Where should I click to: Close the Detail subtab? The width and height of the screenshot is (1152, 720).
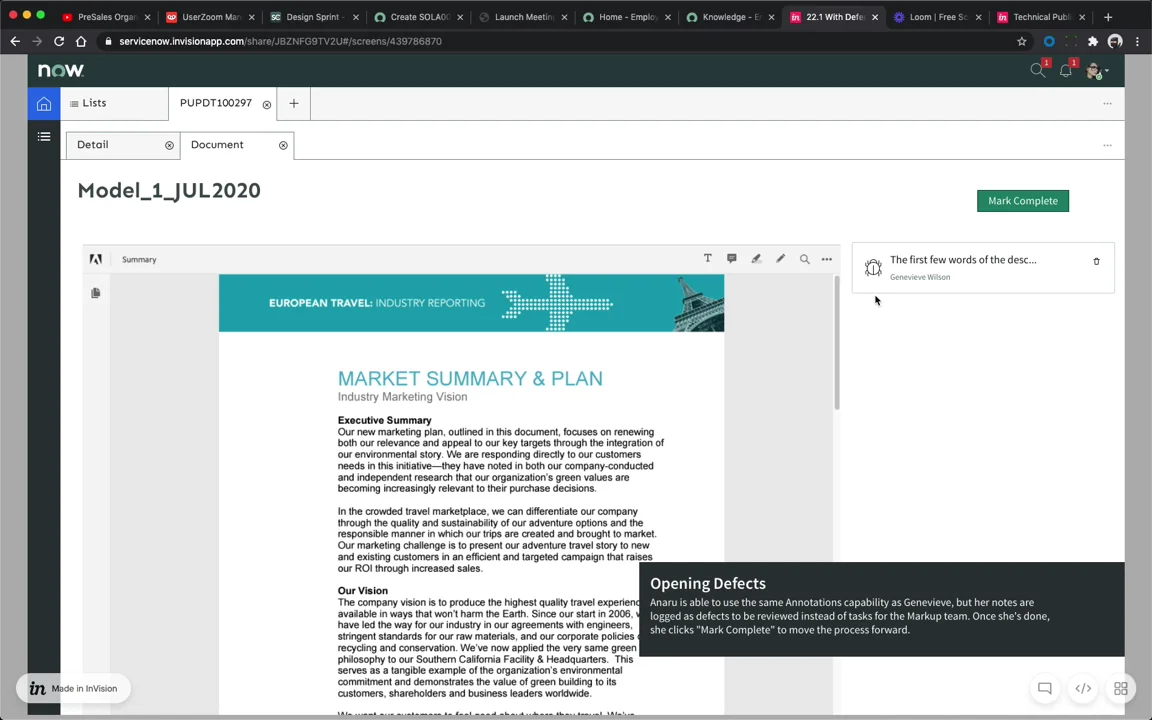(170, 145)
